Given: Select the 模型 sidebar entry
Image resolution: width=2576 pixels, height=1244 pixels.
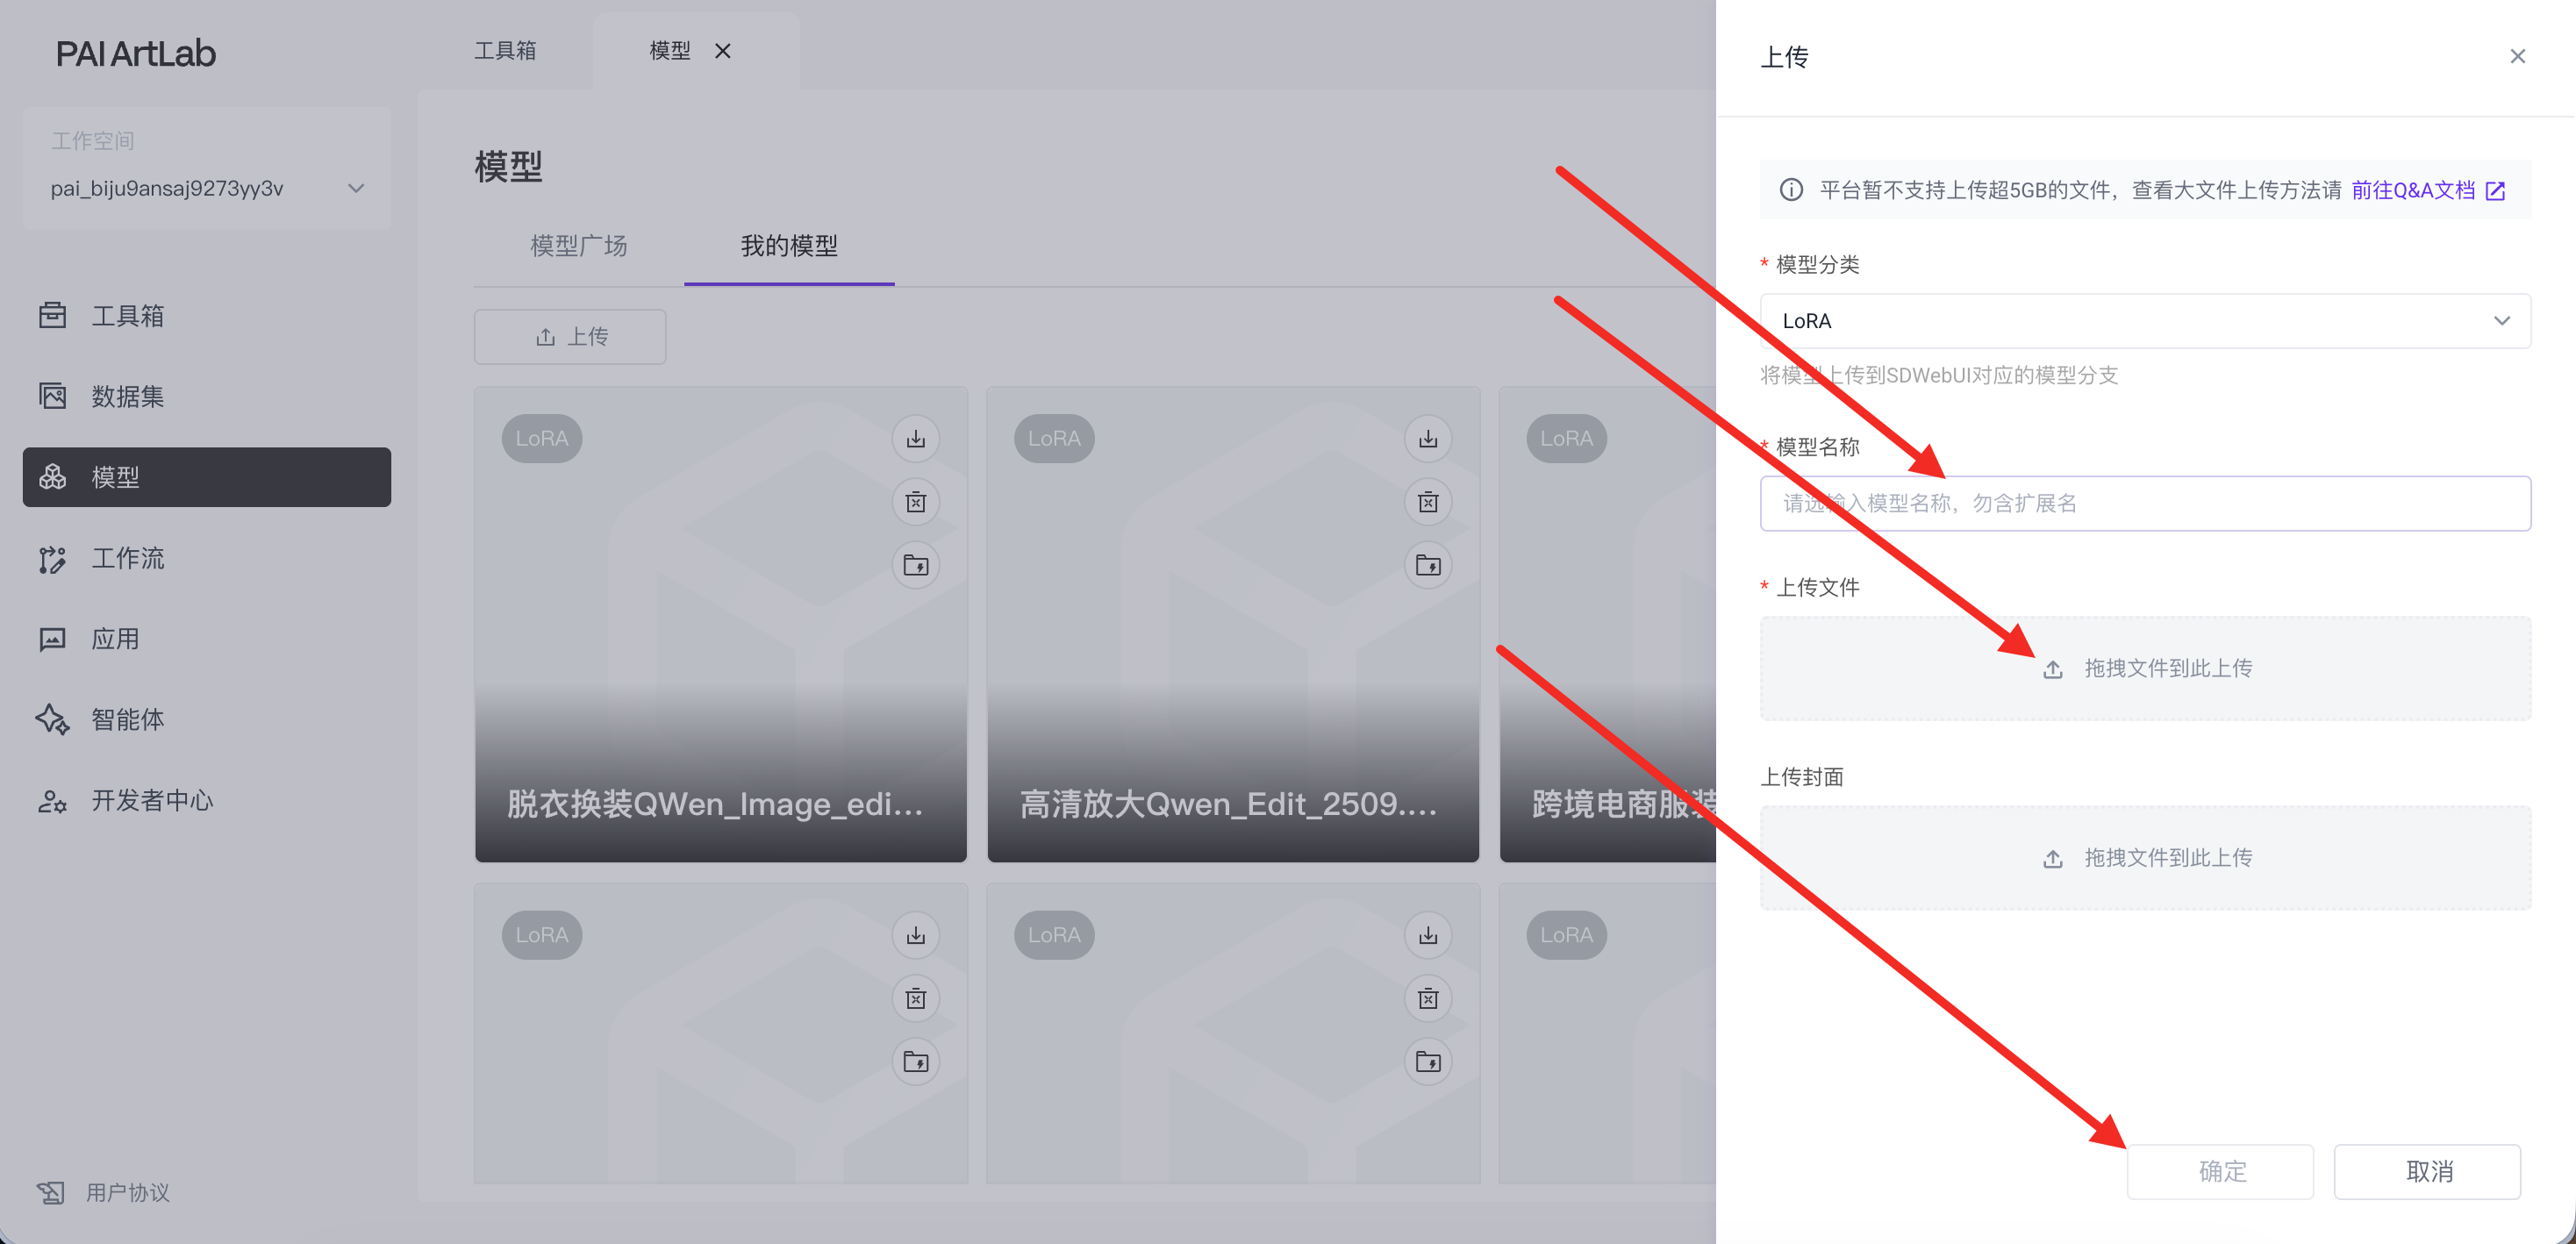Looking at the screenshot, I should tap(206, 477).
